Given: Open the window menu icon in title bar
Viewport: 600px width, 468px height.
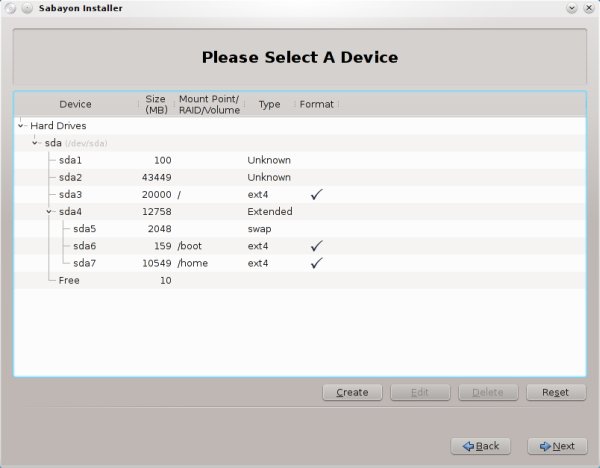Looking at the screenshot, I should [10, 8].
